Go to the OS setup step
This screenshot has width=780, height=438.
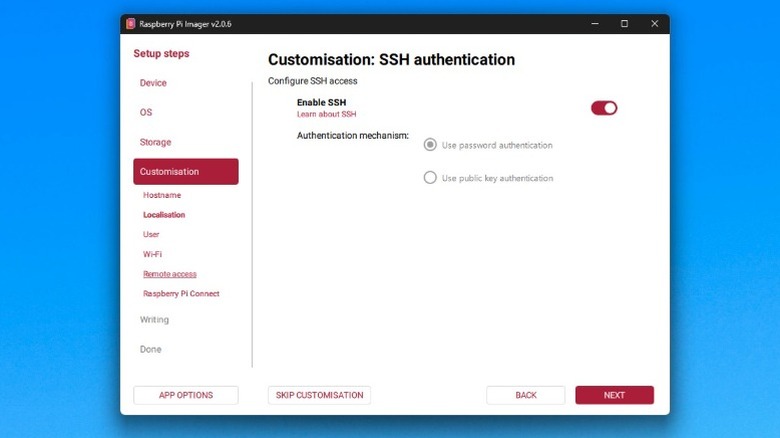click(146, 112)
